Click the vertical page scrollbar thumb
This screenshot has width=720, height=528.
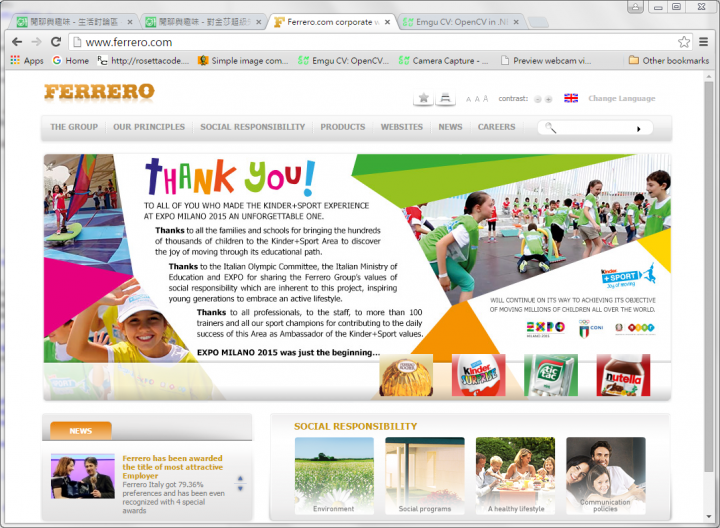tap(709, 275)
